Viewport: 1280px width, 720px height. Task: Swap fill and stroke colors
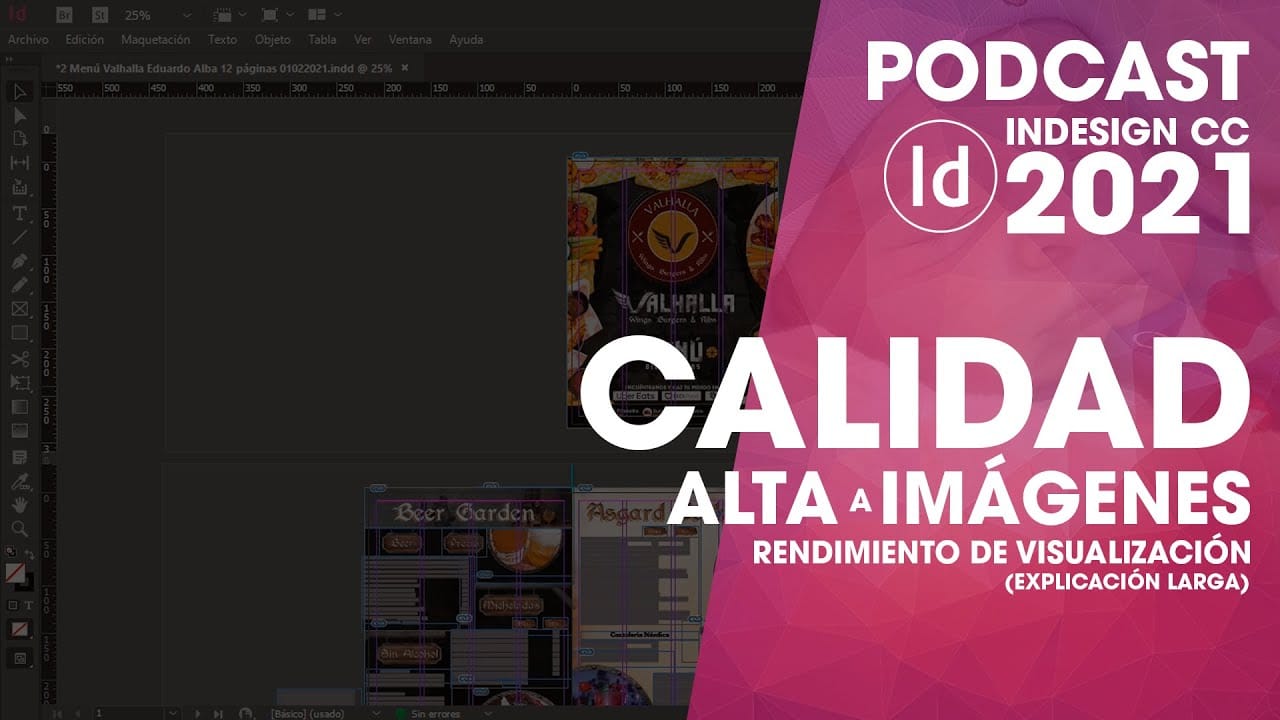pyautogui.click(x=30, y=555)
